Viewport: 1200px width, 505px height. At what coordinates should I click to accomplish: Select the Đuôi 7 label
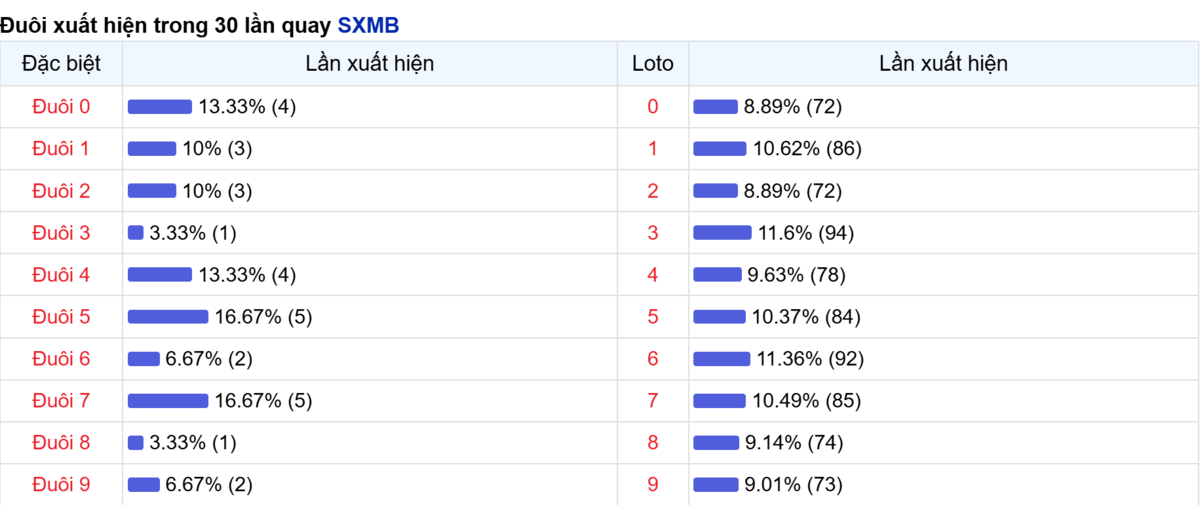[x=61, y=401]
